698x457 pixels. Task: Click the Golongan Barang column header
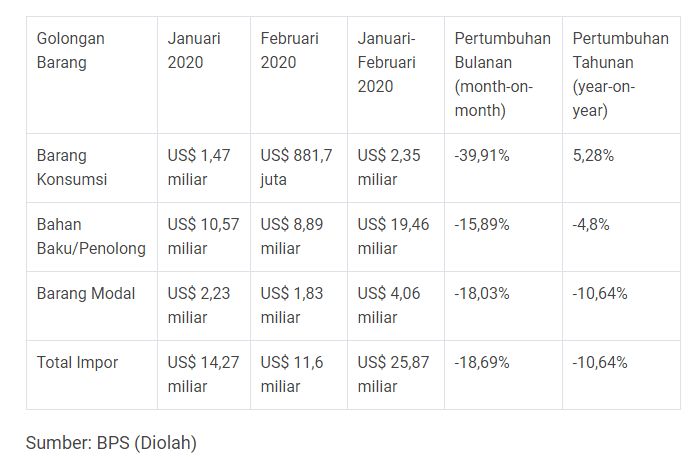pos(92,75)
